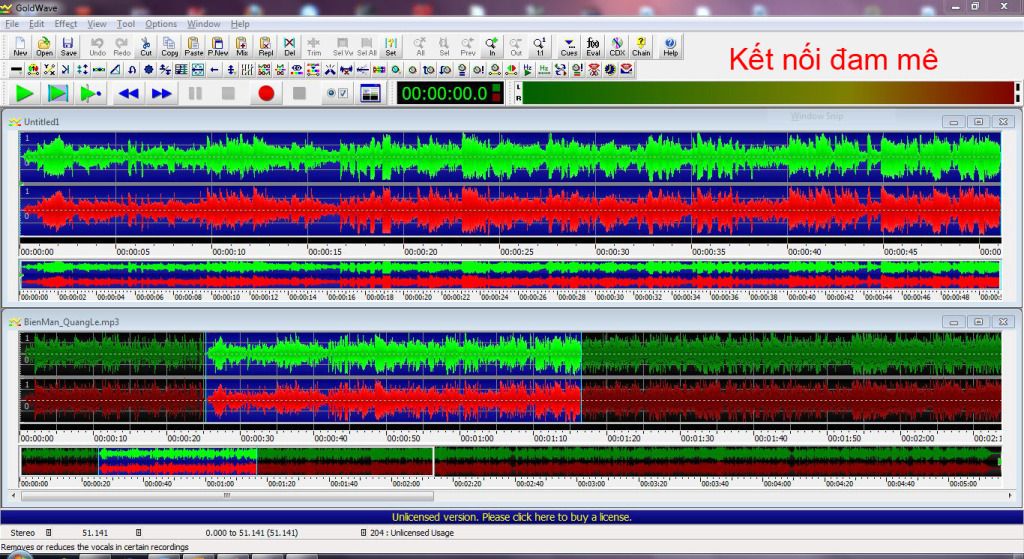Image resolution: width=1024 pixels, height=559 pixels.
Task: Click the 00:00:00.0 time display
Action: tap(451, 93)
